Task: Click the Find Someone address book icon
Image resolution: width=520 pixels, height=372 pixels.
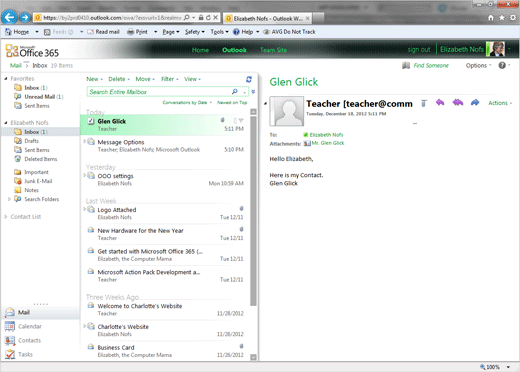Action: coord(406,65)
